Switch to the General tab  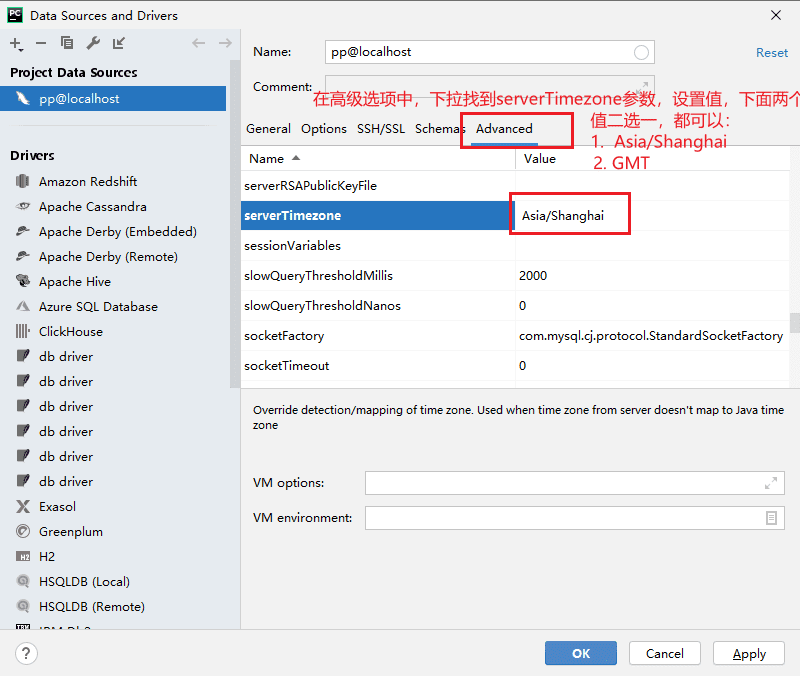tap(268, 129)
